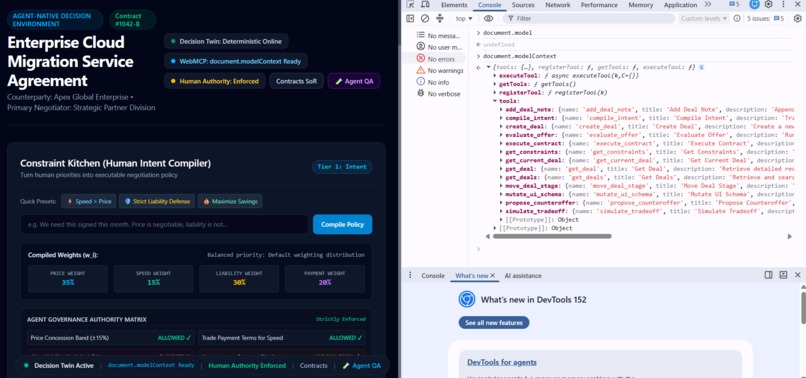Click the console scrollbar right arrow

[790, 237]
